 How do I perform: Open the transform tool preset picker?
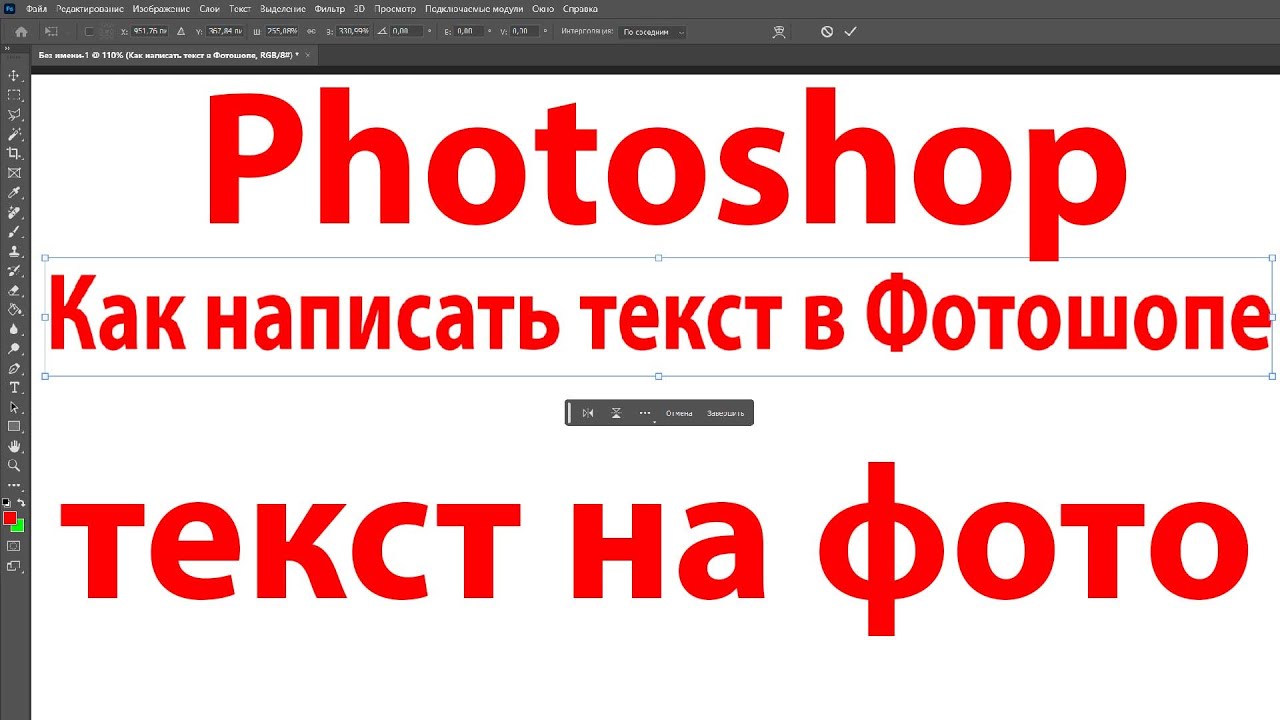[x=51, y=32]
